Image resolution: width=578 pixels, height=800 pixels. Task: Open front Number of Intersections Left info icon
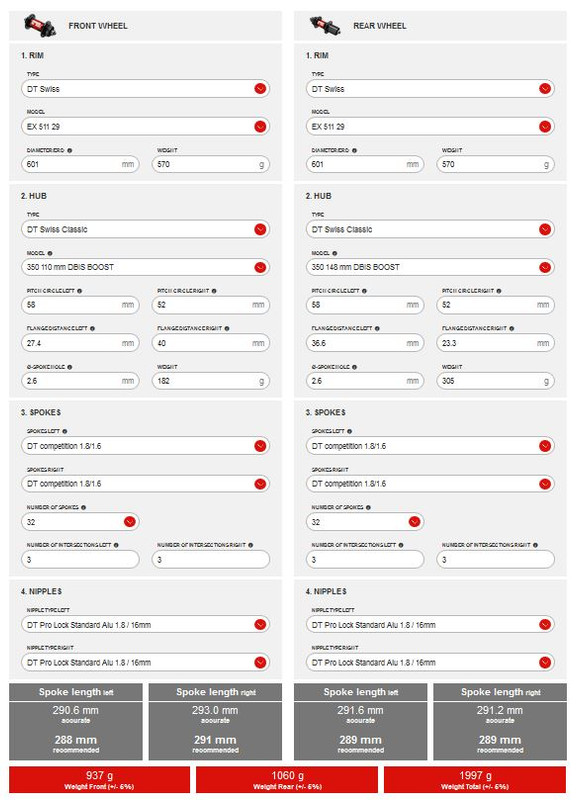click(116, 545)
